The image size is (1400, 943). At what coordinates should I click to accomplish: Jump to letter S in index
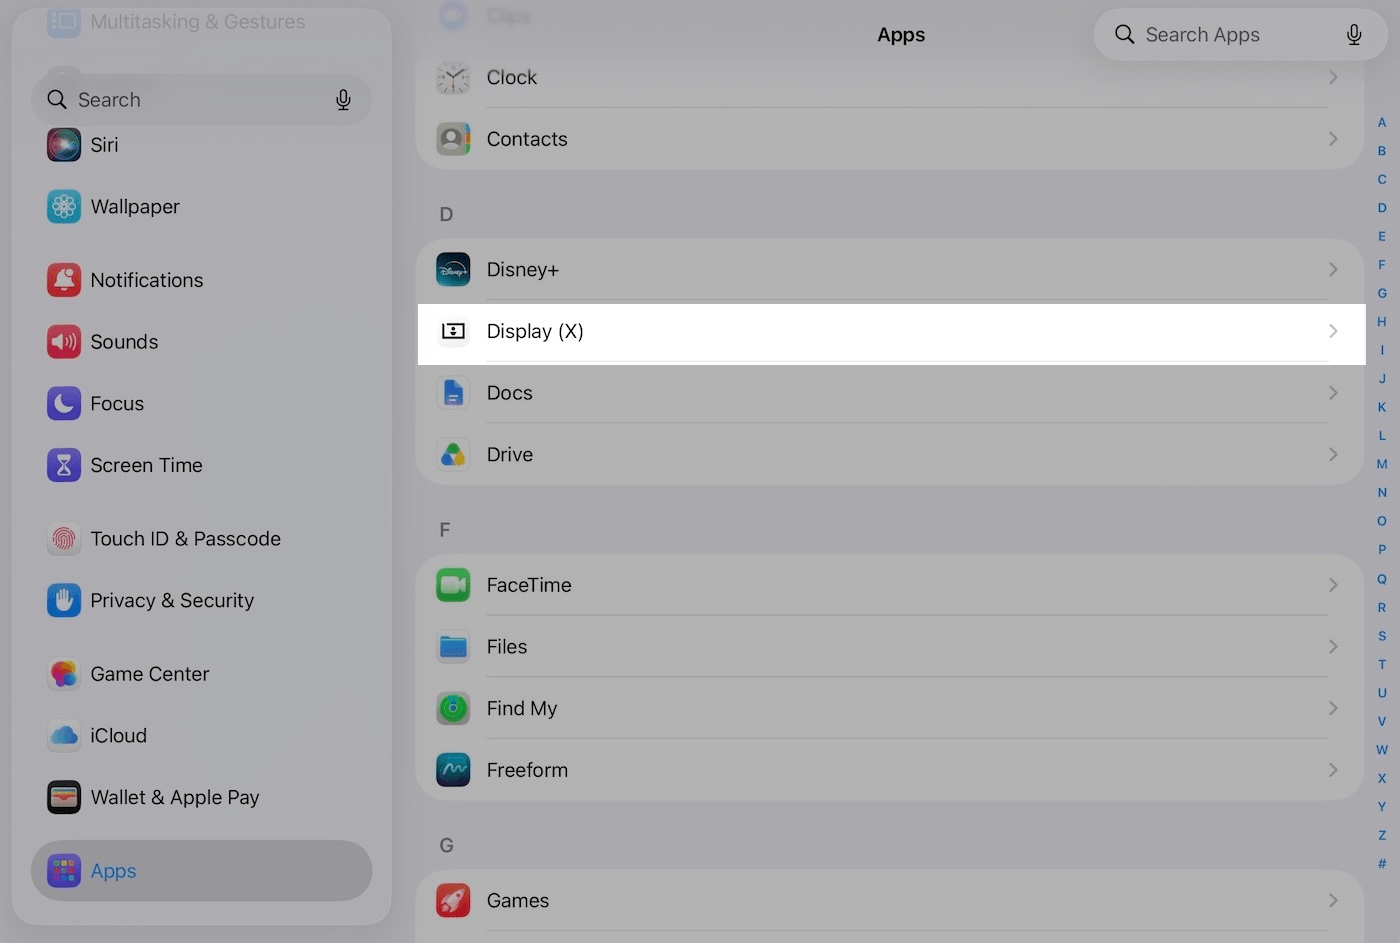click(1382, 636)
